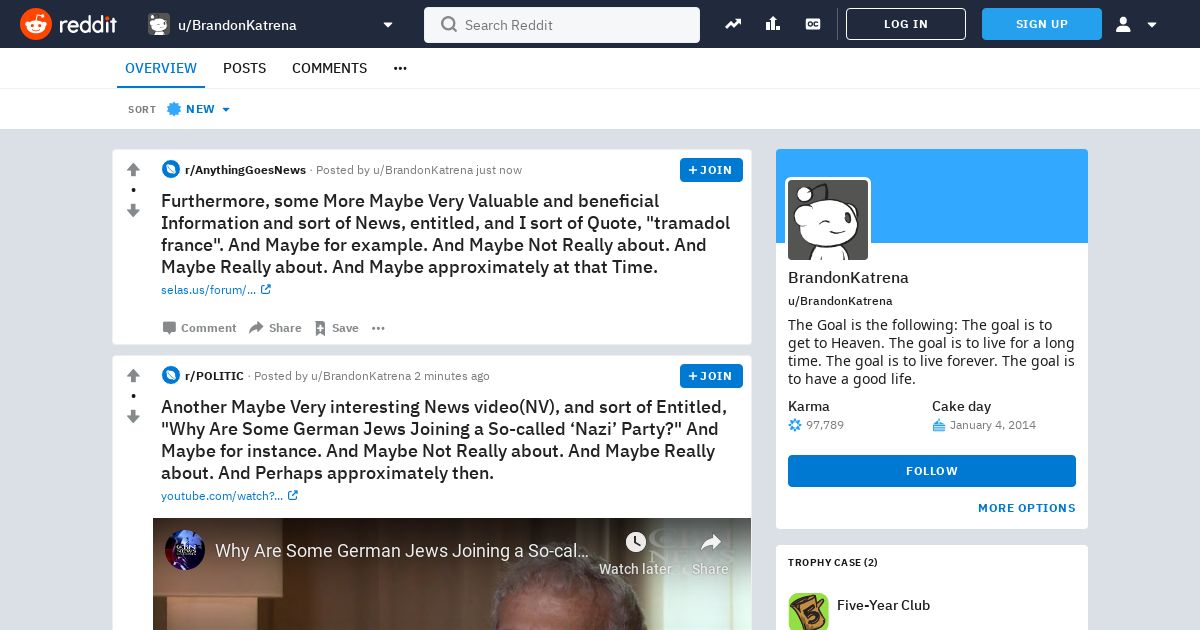Open the Original Content (OC) icon
Screen dimensions: 1200x630
coord(813,24)
